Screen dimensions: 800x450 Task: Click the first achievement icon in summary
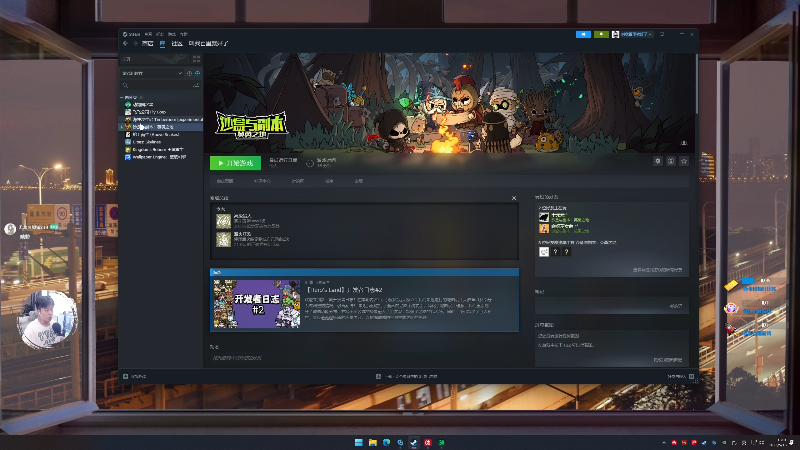coord(223,221)
